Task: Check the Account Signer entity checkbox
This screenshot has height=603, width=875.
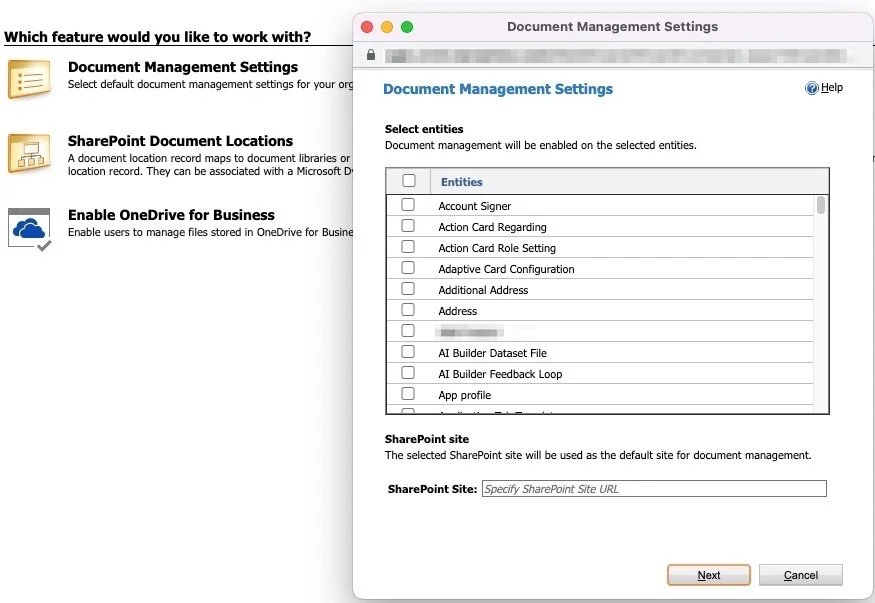Action: (408, 205)
